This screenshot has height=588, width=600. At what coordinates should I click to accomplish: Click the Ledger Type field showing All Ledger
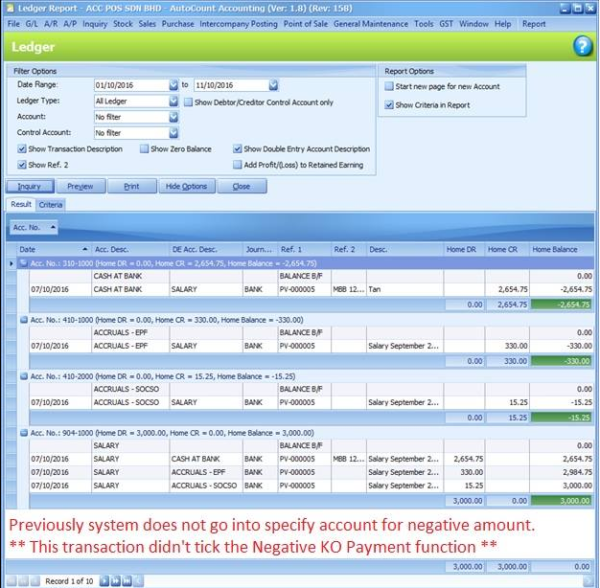(x=131, y=101)
